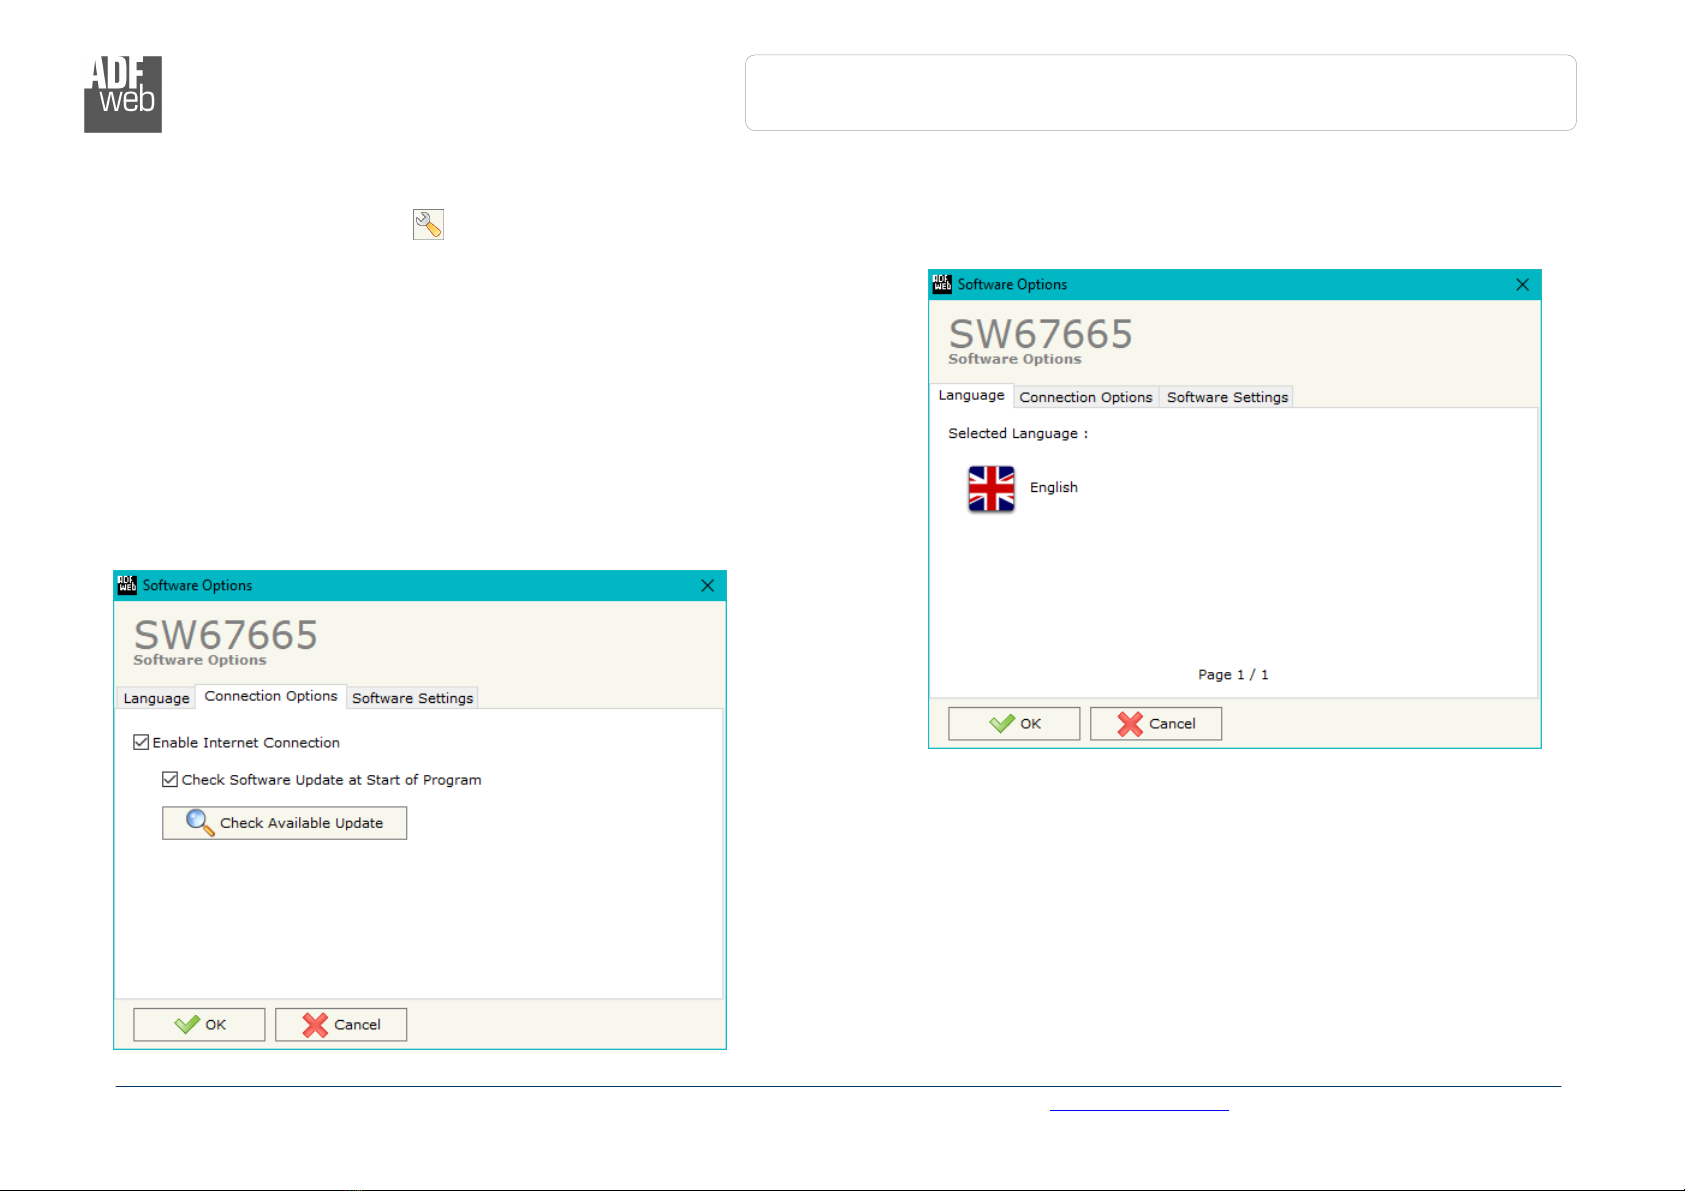Click the ADFweb icon in Language window title bar
This screenshot has width=1685, height=1191.
pos(942,284)
